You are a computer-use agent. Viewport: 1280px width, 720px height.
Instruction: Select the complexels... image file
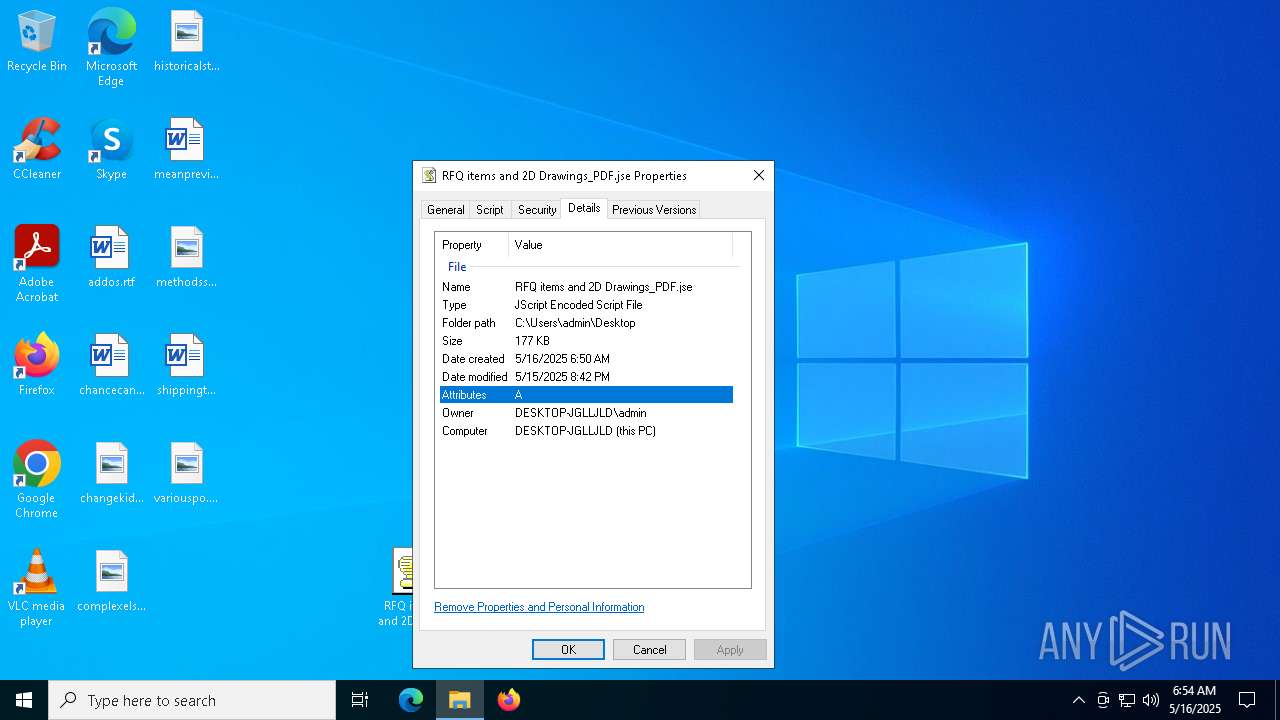(111, 581)
